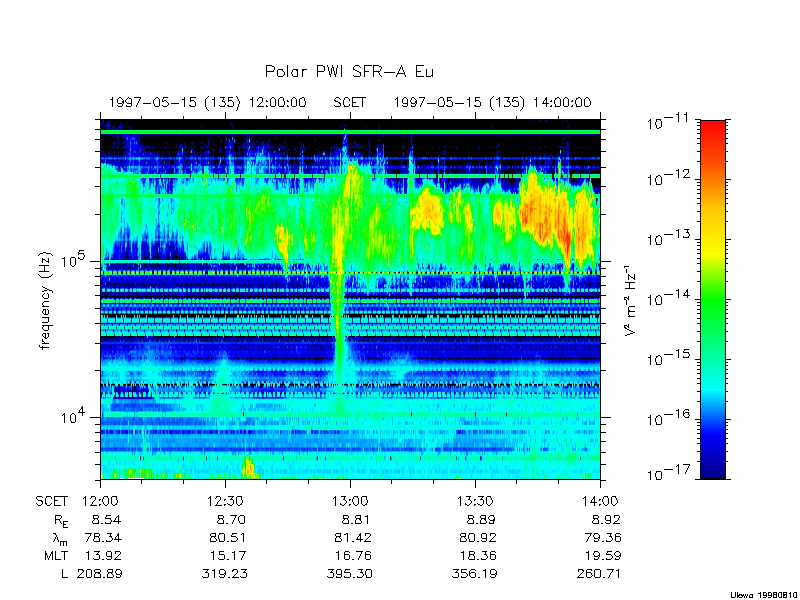
Task: Click the 12:30 time axis tick label
Action: [x=225, y=501]
